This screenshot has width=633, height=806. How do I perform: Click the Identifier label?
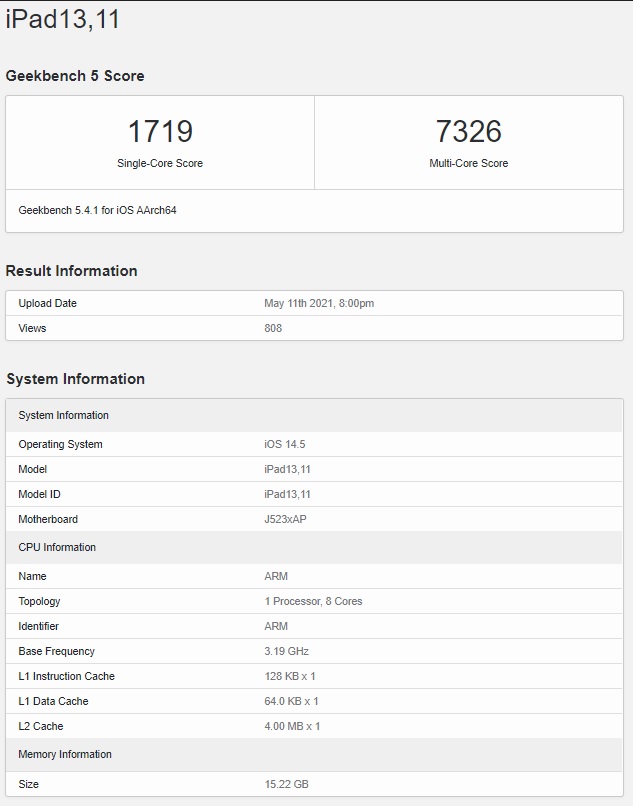coord(39,626)
